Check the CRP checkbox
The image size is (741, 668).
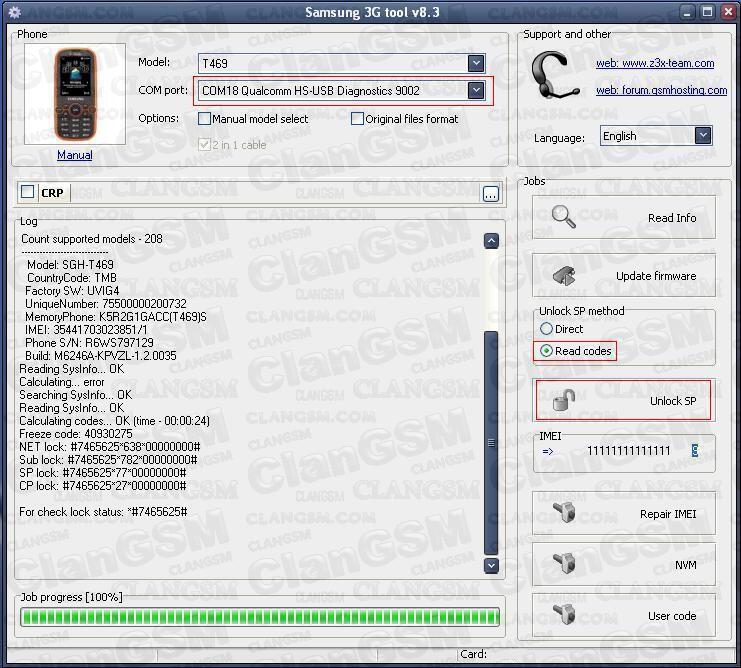coord(27,192)
